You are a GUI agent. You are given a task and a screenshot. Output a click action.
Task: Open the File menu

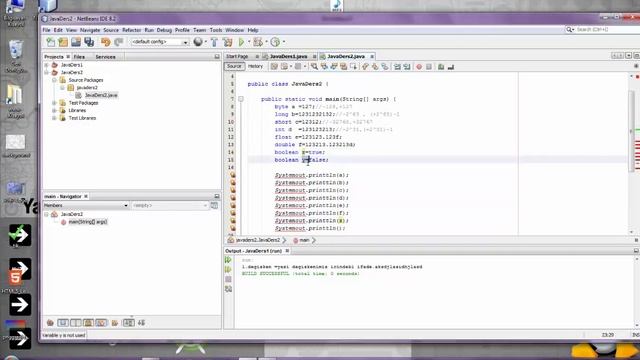pos(47,30)
